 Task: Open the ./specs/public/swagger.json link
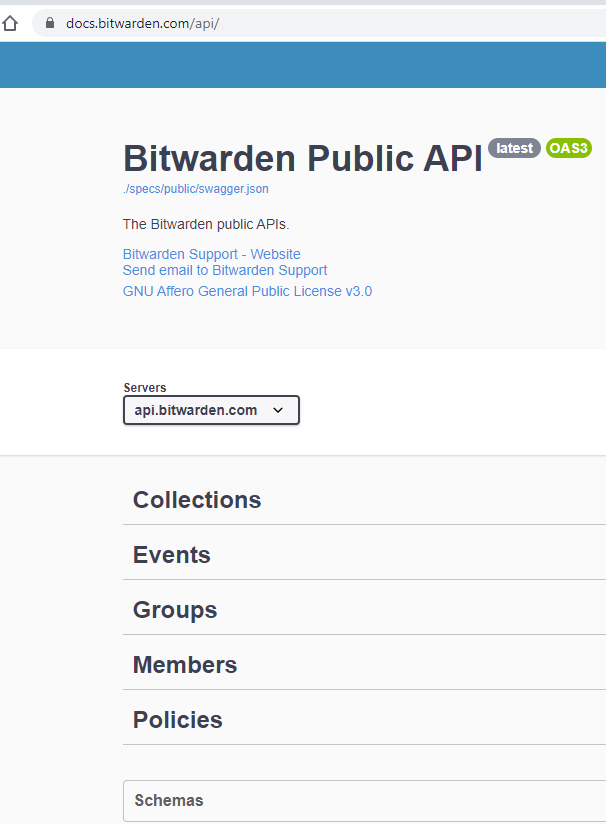click(x=196, y=189)
